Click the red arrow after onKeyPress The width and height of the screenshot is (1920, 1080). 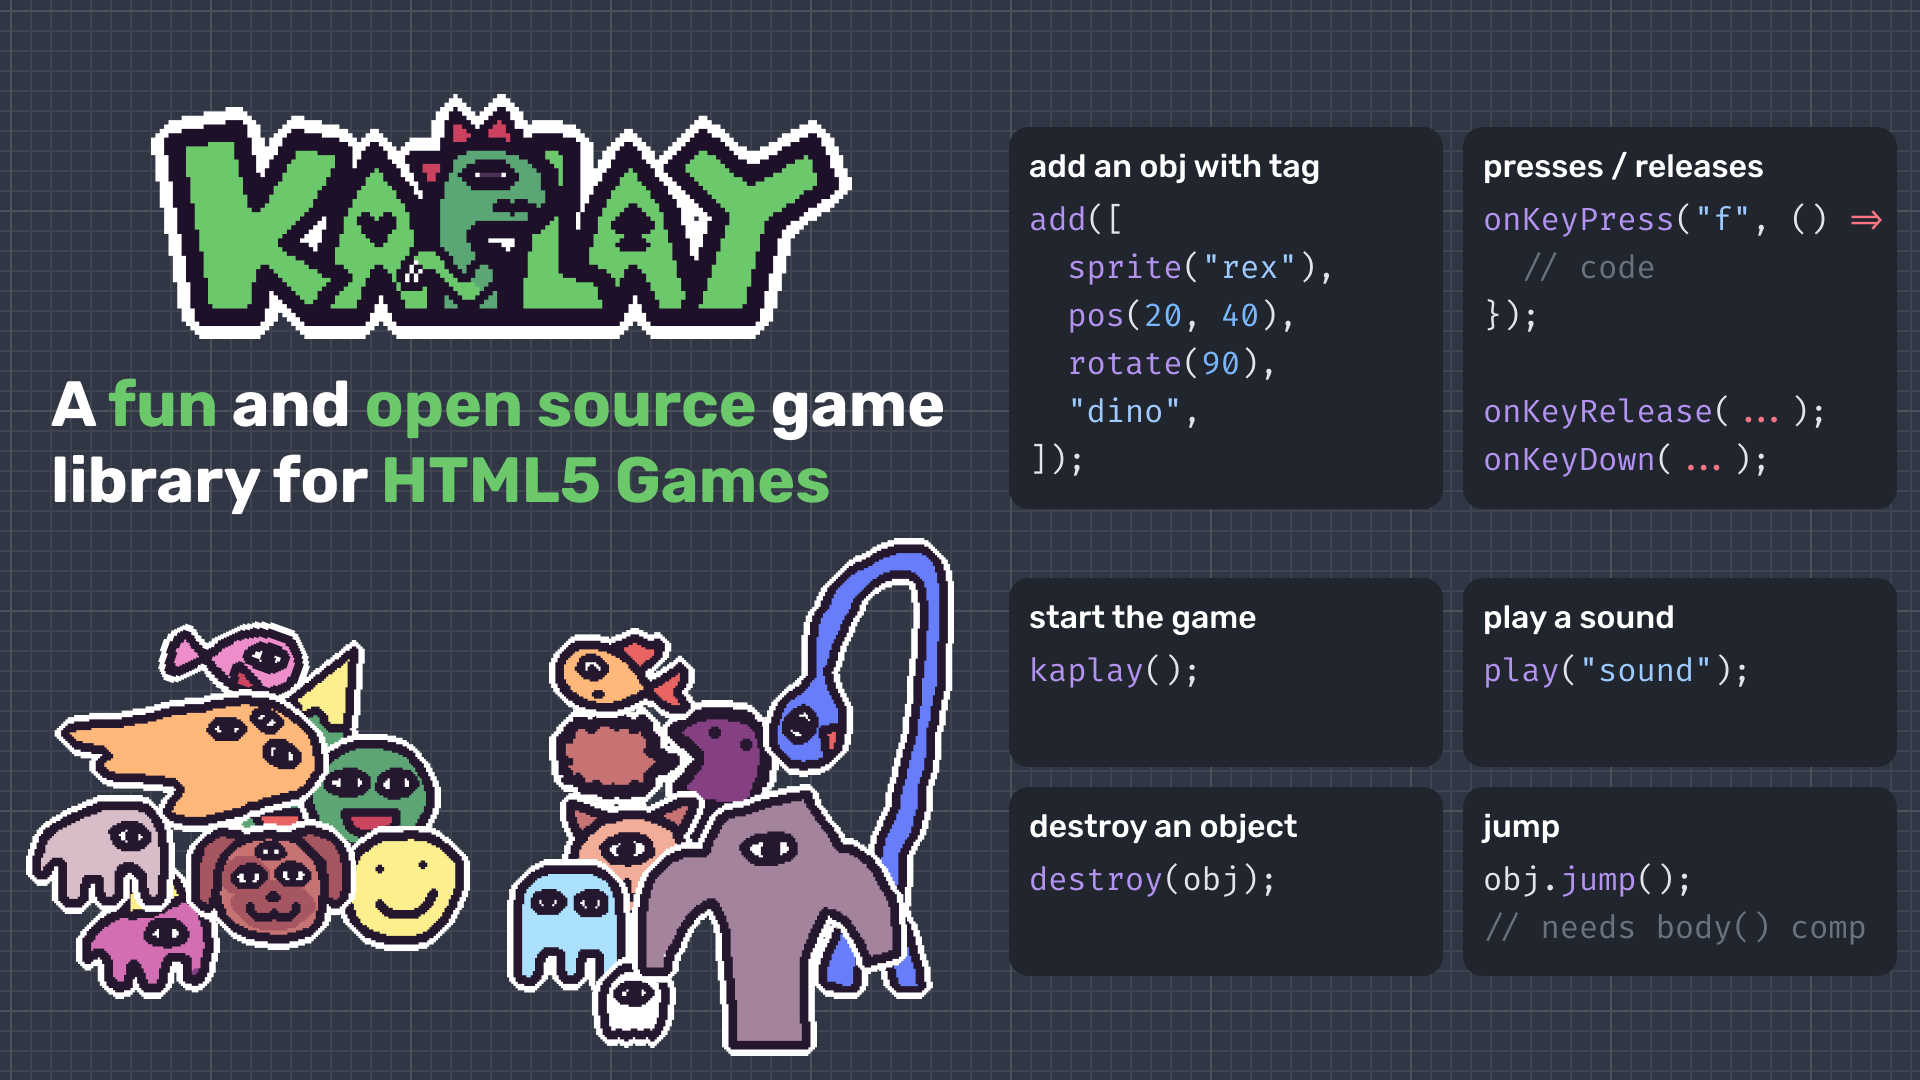pos(1866,219)
